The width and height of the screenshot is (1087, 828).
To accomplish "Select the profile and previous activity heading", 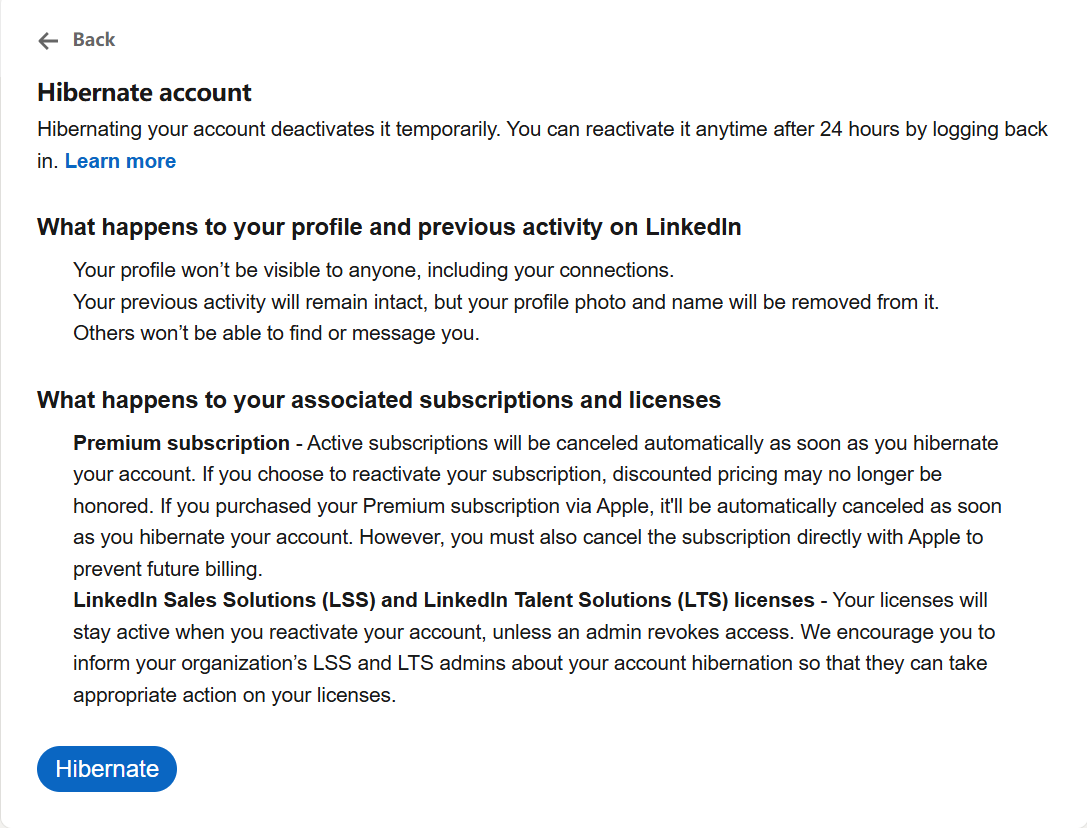I will point(389,227).
